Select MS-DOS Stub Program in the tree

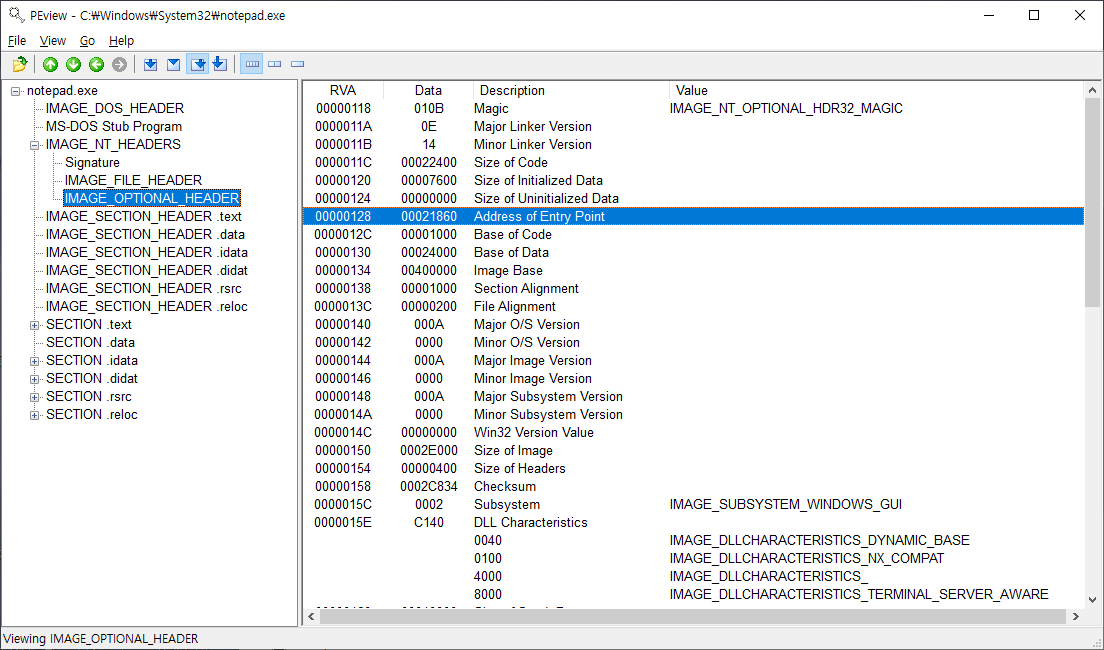(x=114, y=127)
